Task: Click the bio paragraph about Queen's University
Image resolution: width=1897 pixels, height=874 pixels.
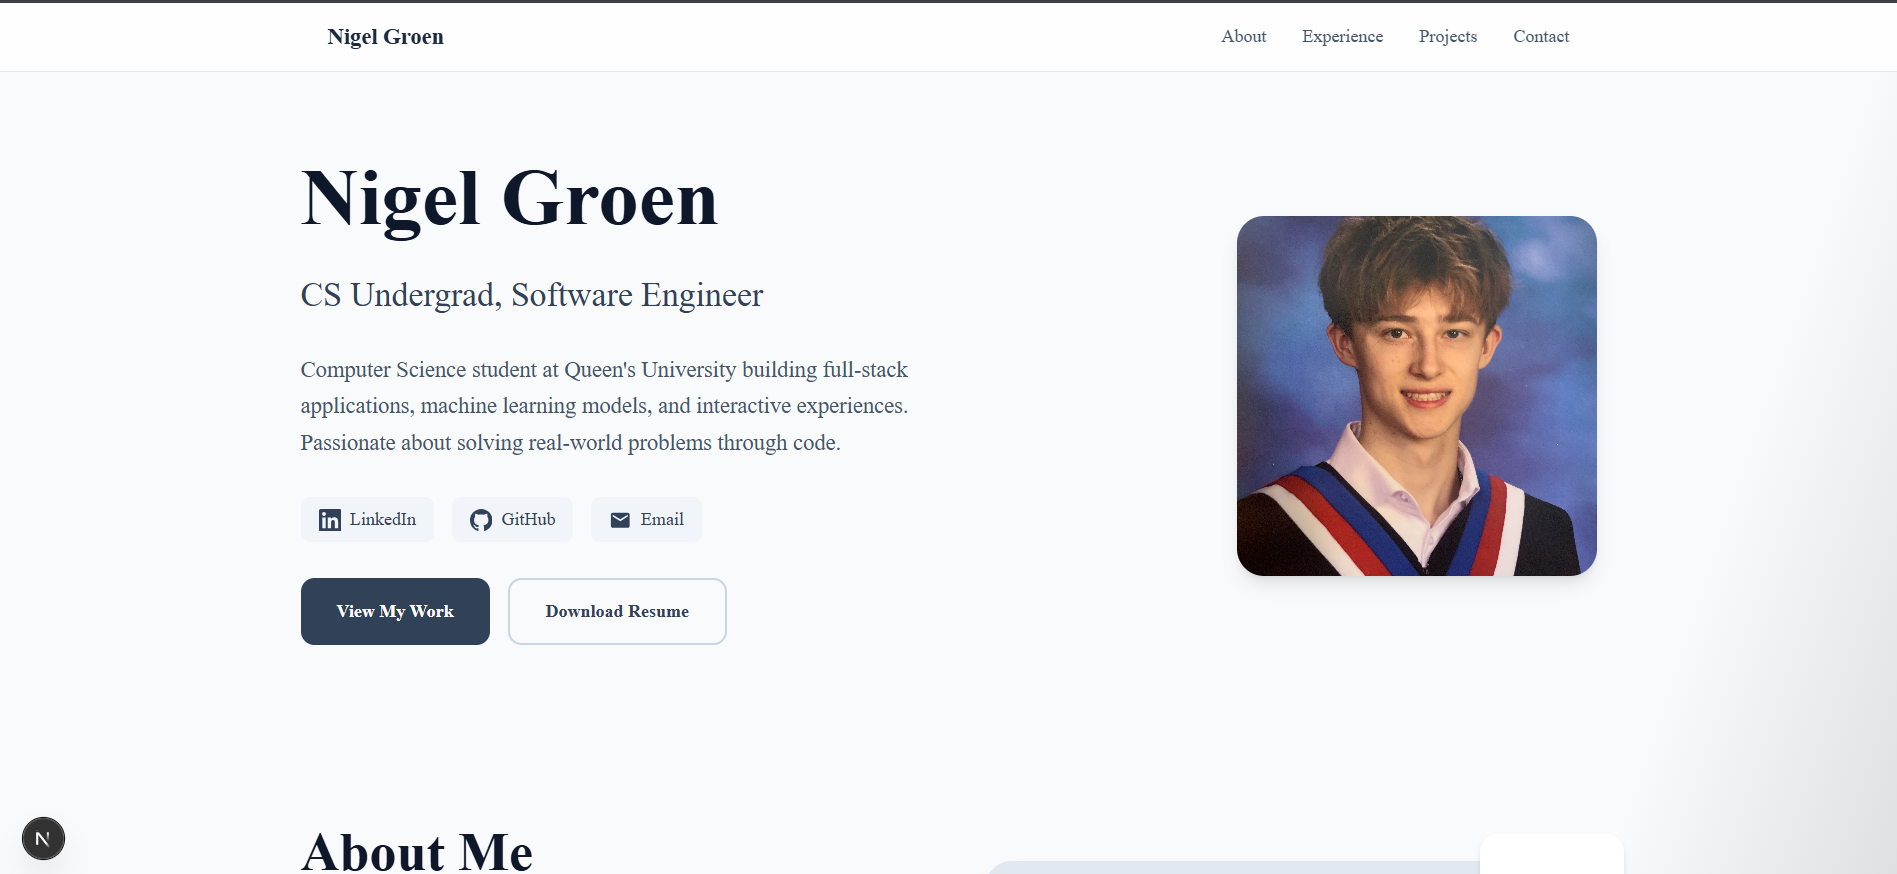Action: point(604,406)
